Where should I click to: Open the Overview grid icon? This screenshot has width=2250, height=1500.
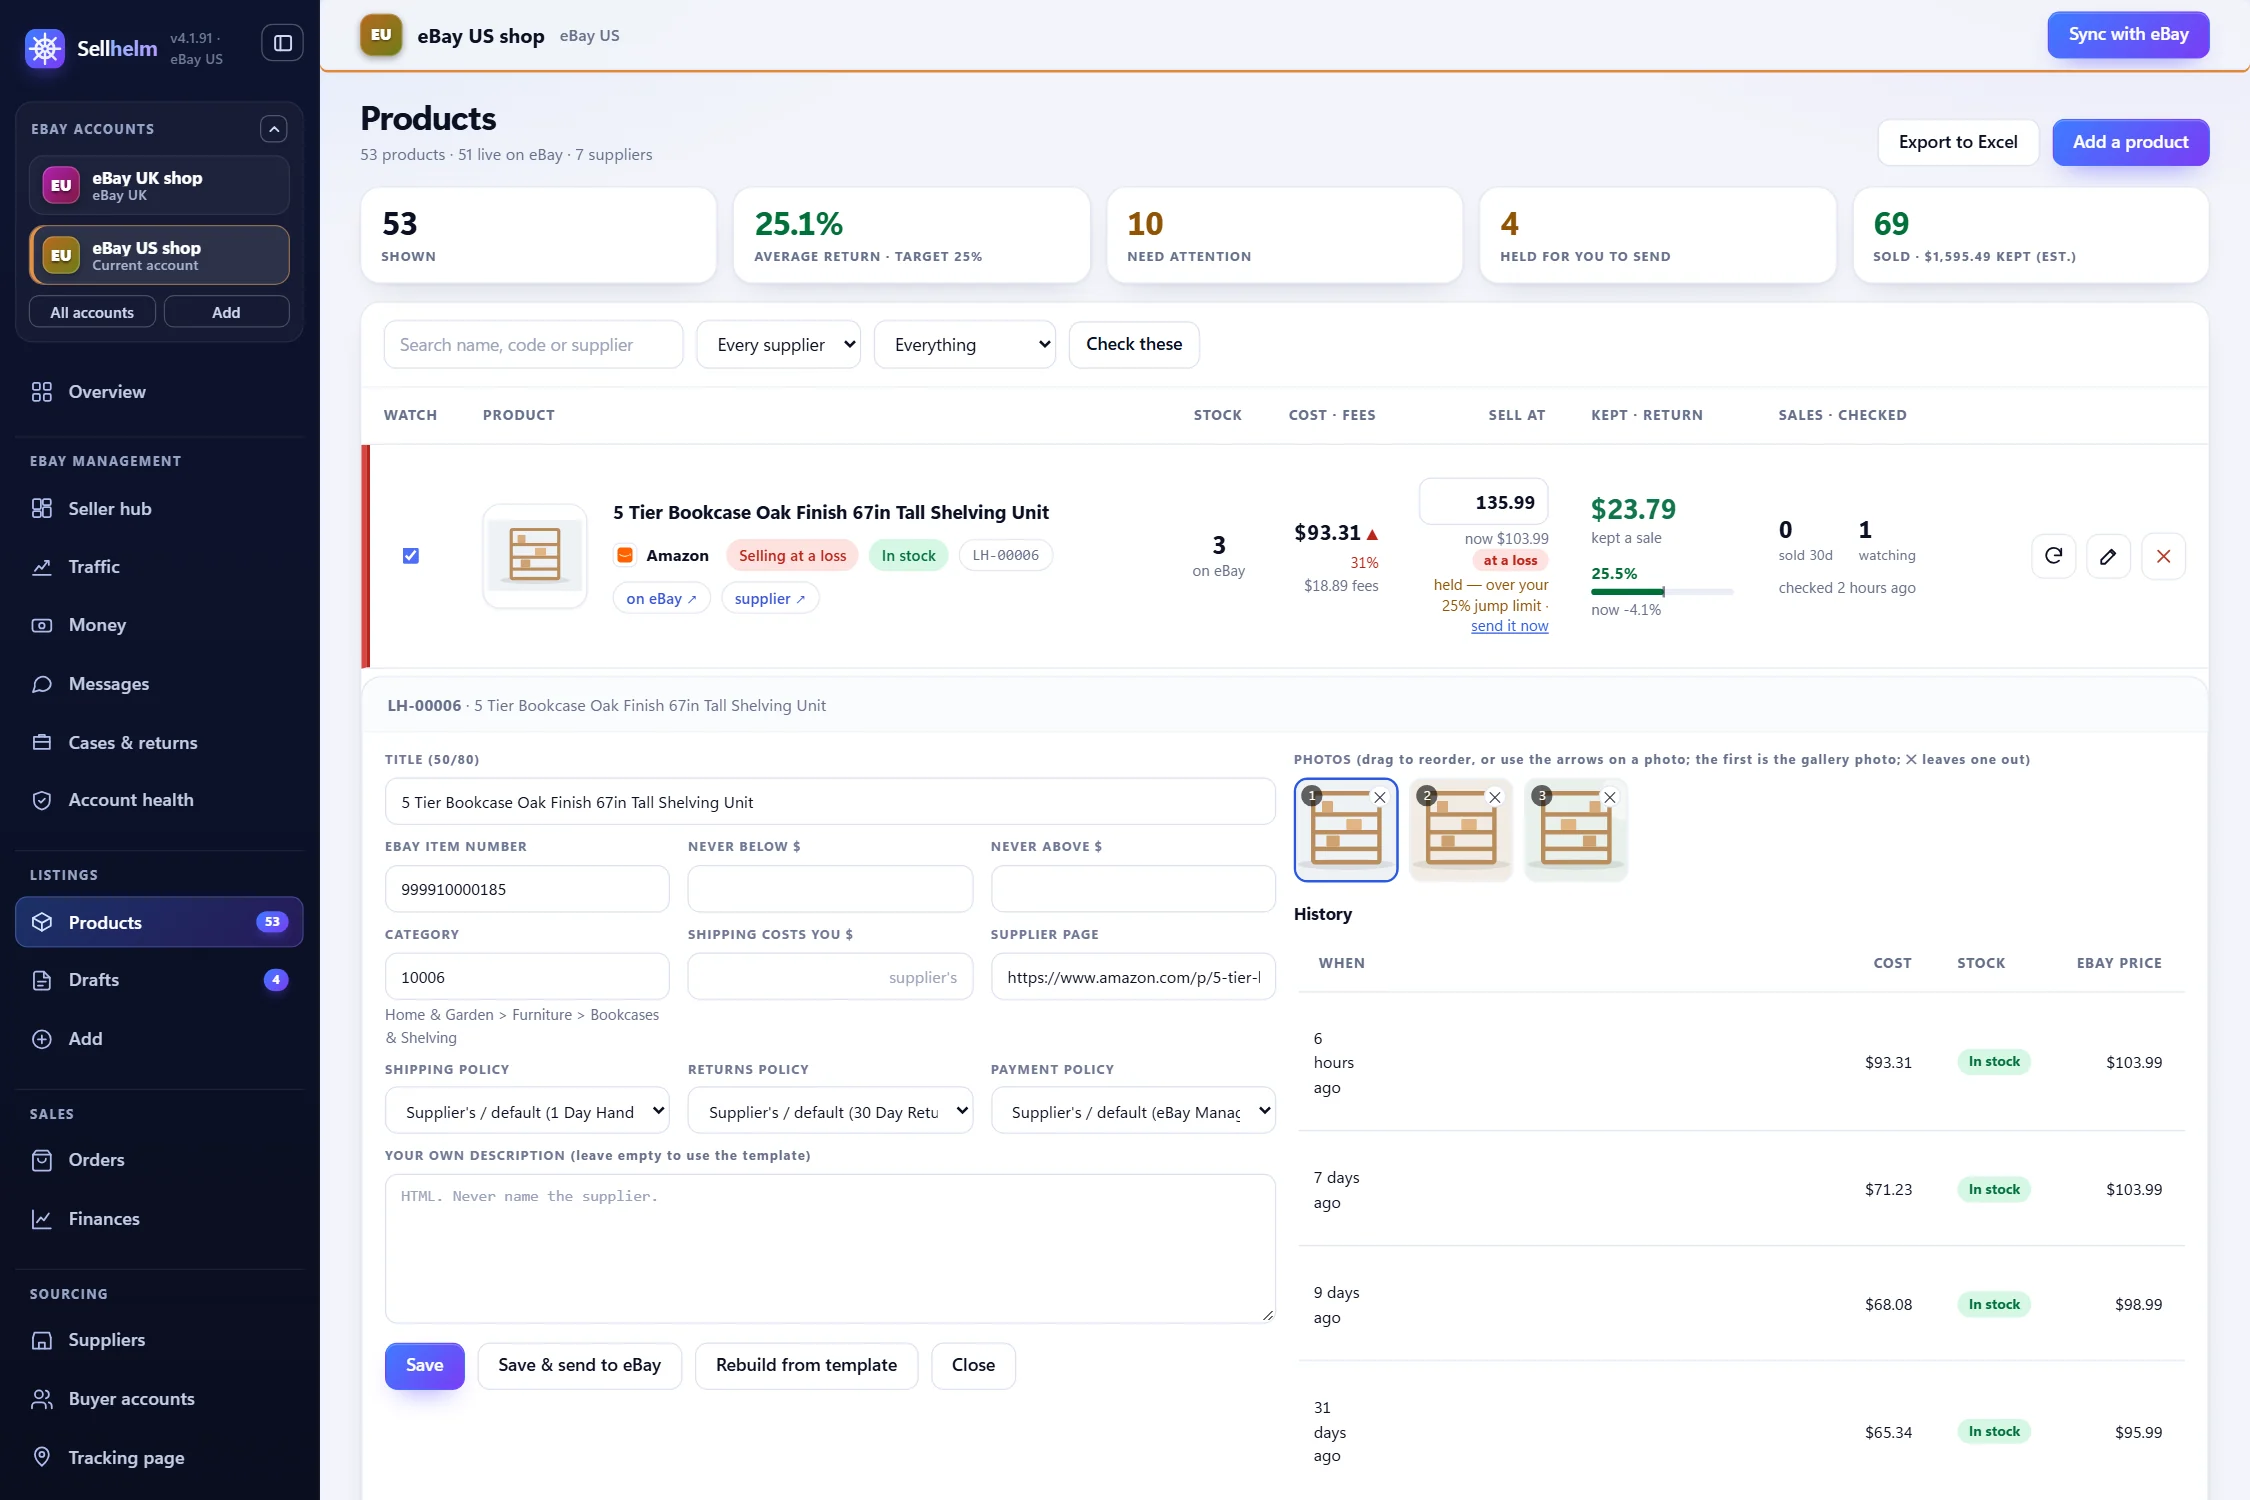[42, 392]
